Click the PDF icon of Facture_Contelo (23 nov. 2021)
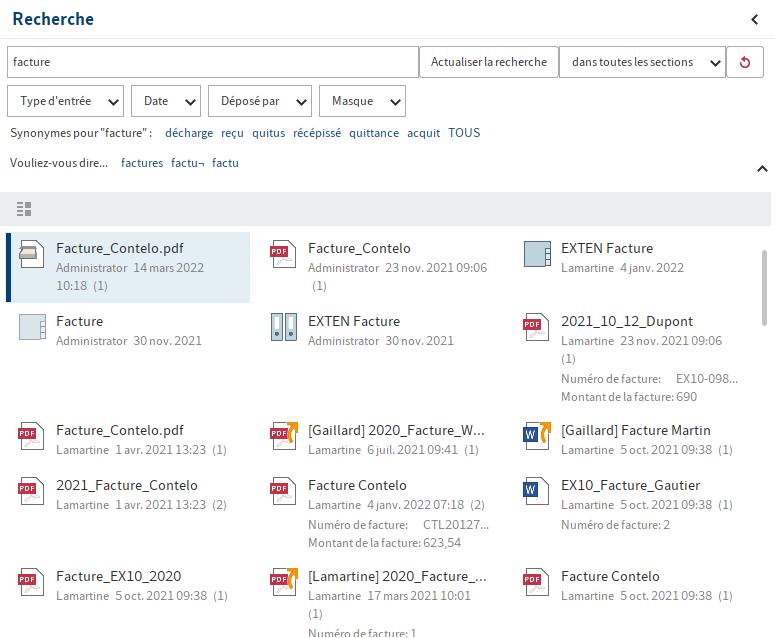Screen dimensions: 775x638 (283, 254)
